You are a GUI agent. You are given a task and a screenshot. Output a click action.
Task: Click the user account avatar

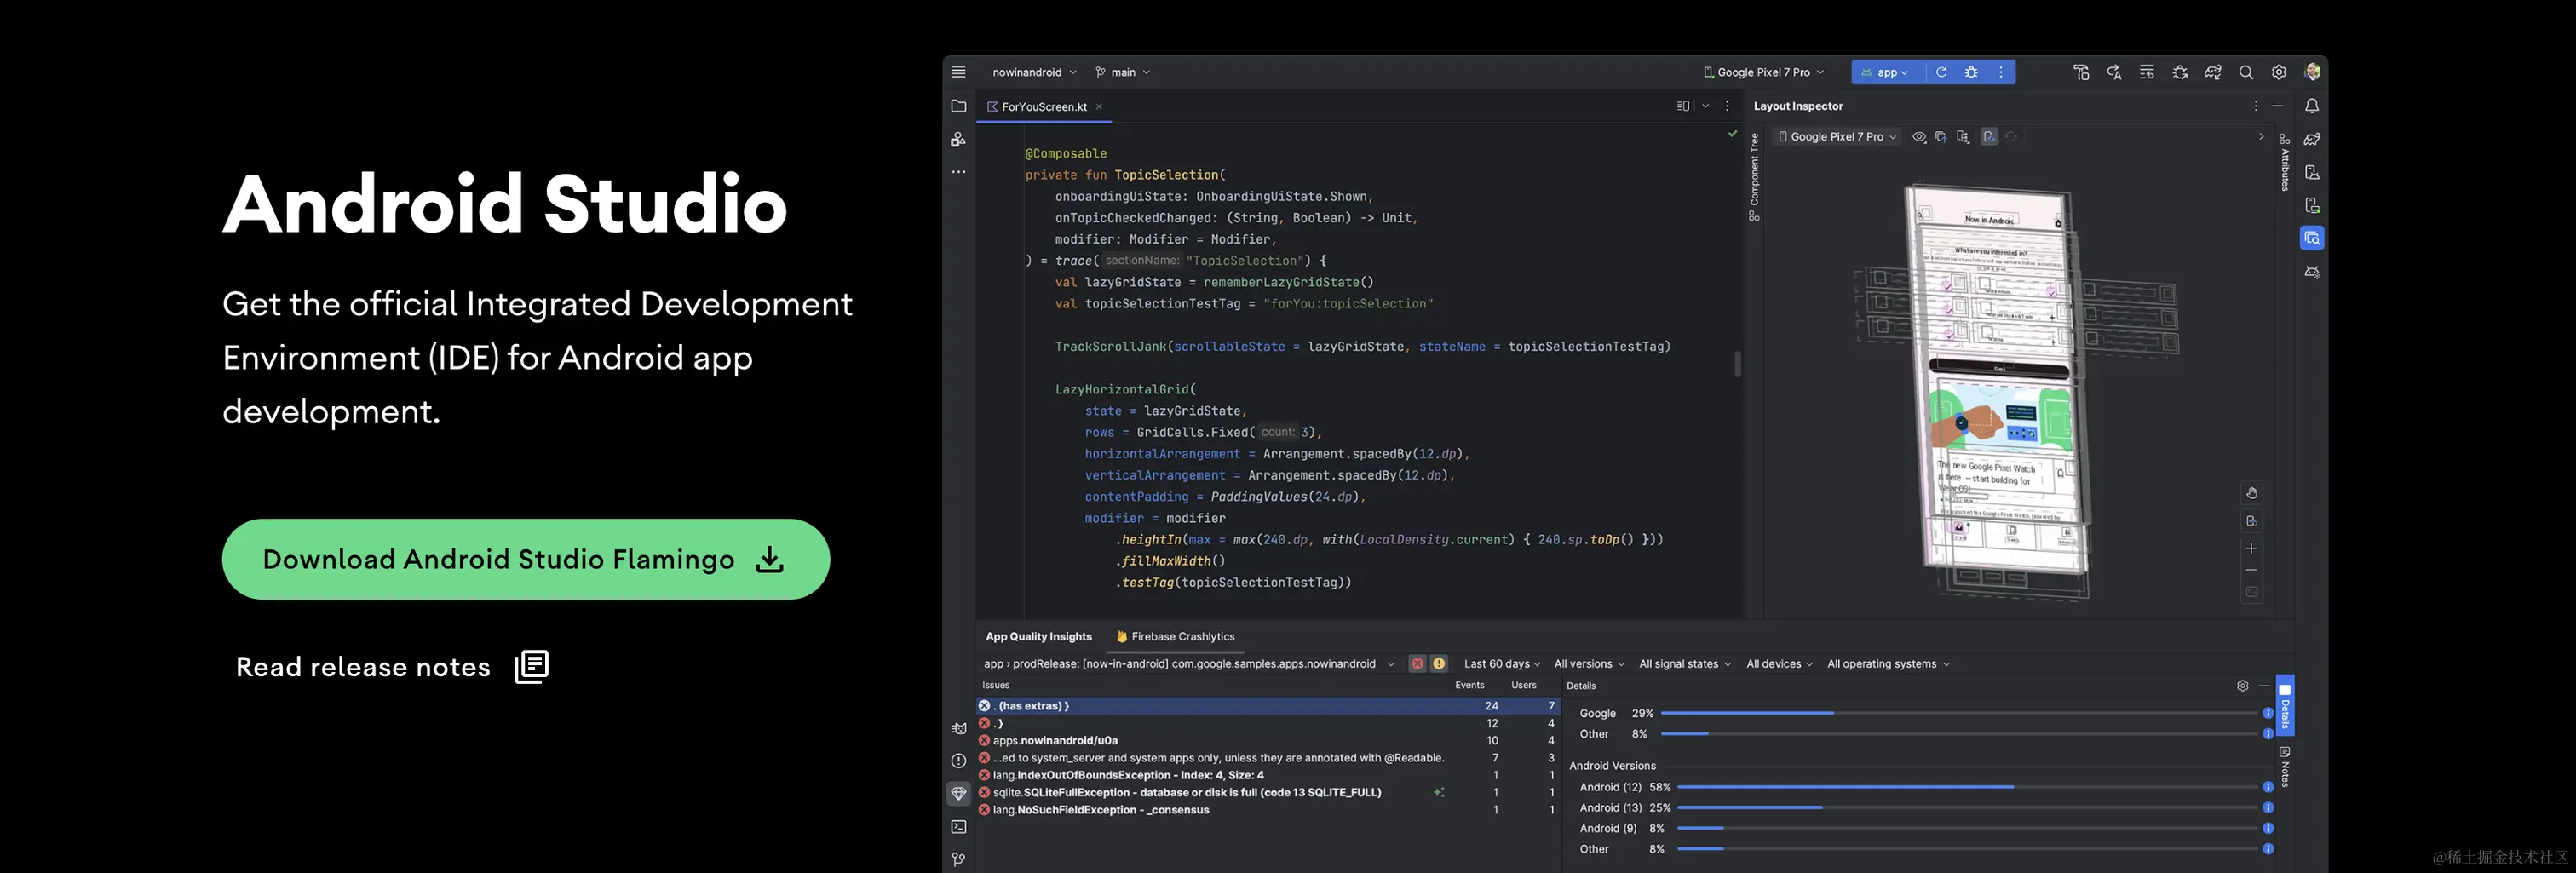(x=2312, y=72)
